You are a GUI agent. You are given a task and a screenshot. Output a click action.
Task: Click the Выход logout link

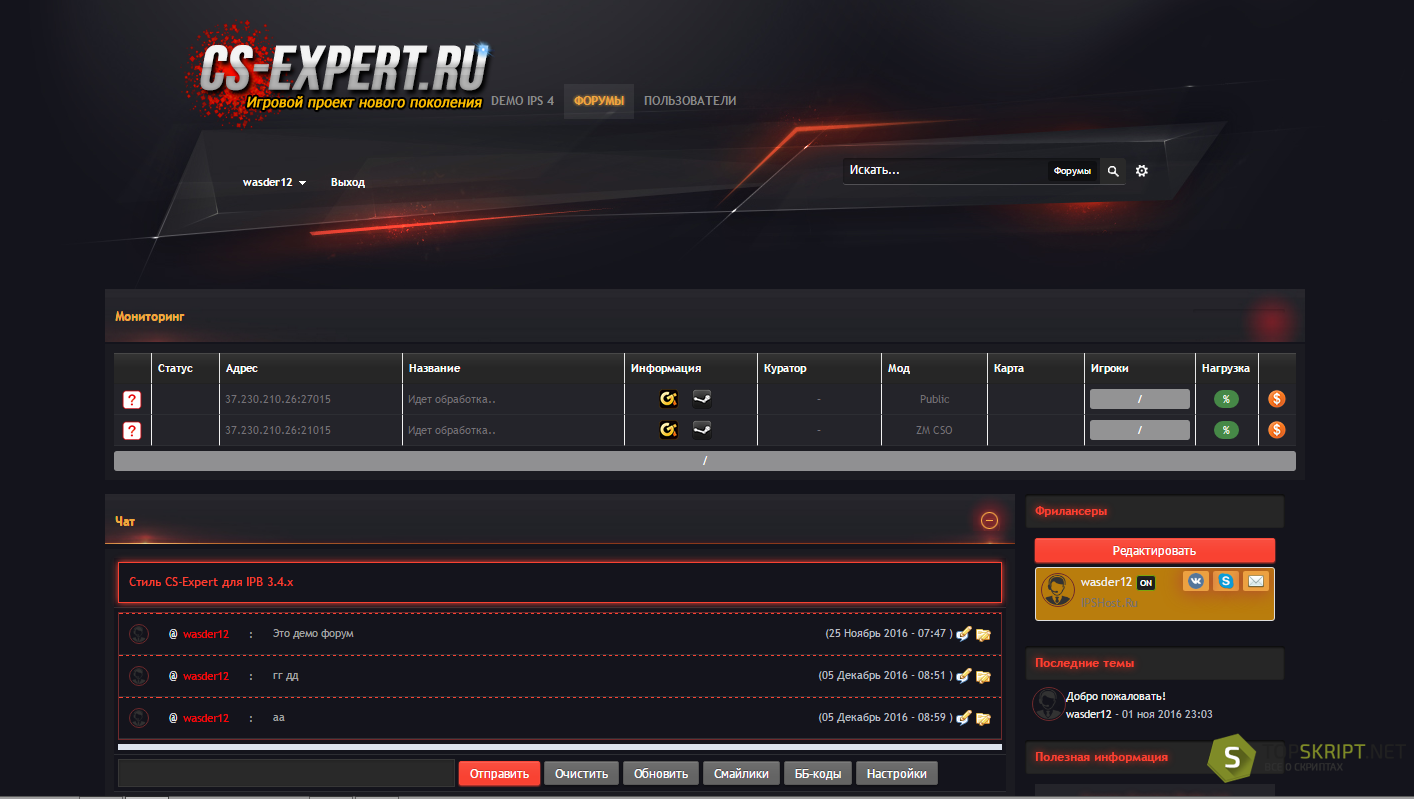coord(348,183)
